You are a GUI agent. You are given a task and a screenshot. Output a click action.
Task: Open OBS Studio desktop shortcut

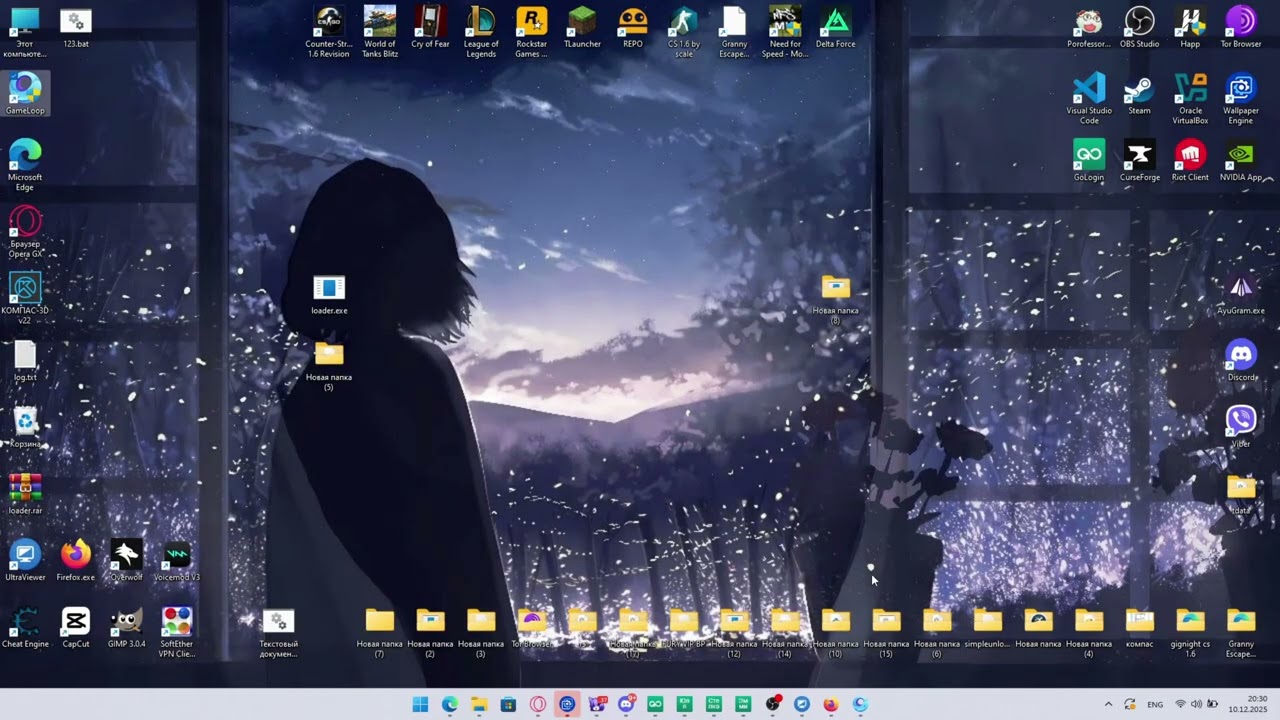tap(1139, 28)
